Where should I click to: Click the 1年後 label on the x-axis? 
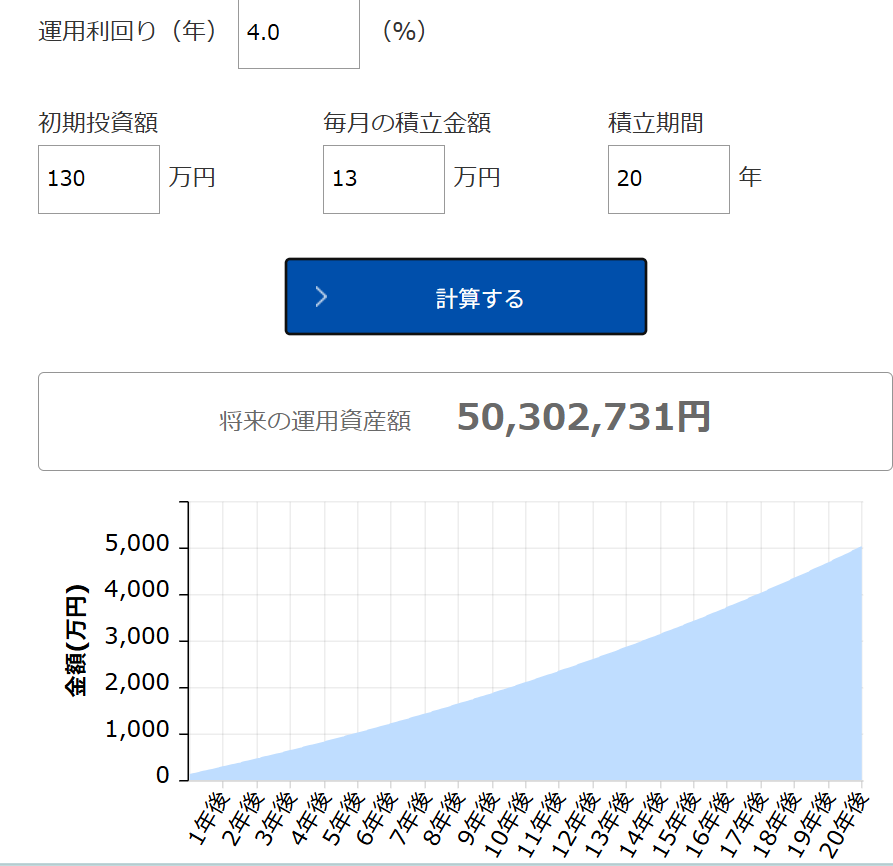208,818
